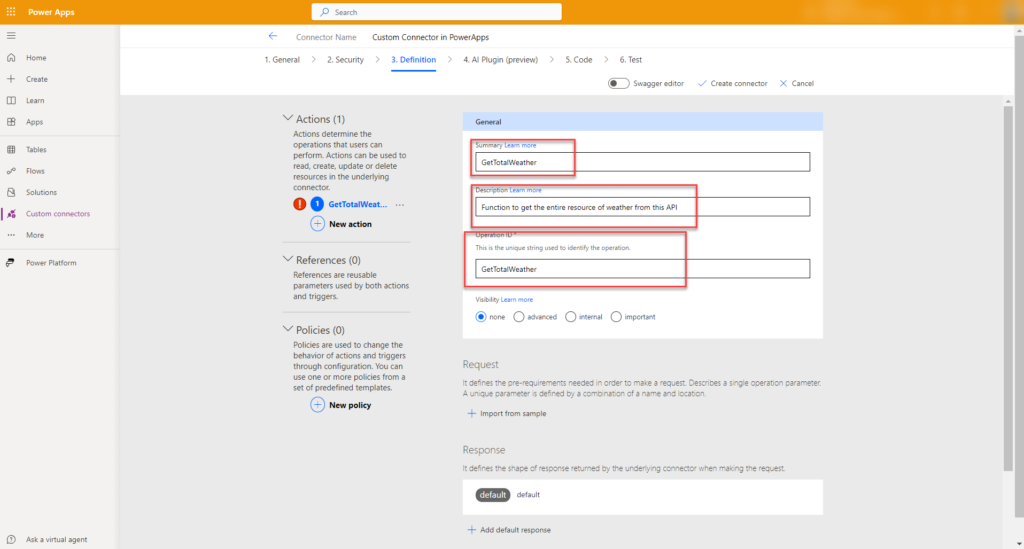Image resolution: width=1024 pixels, height=549 pixels.
Task: Click the Cancel X icon
Action: pos(783,83)
